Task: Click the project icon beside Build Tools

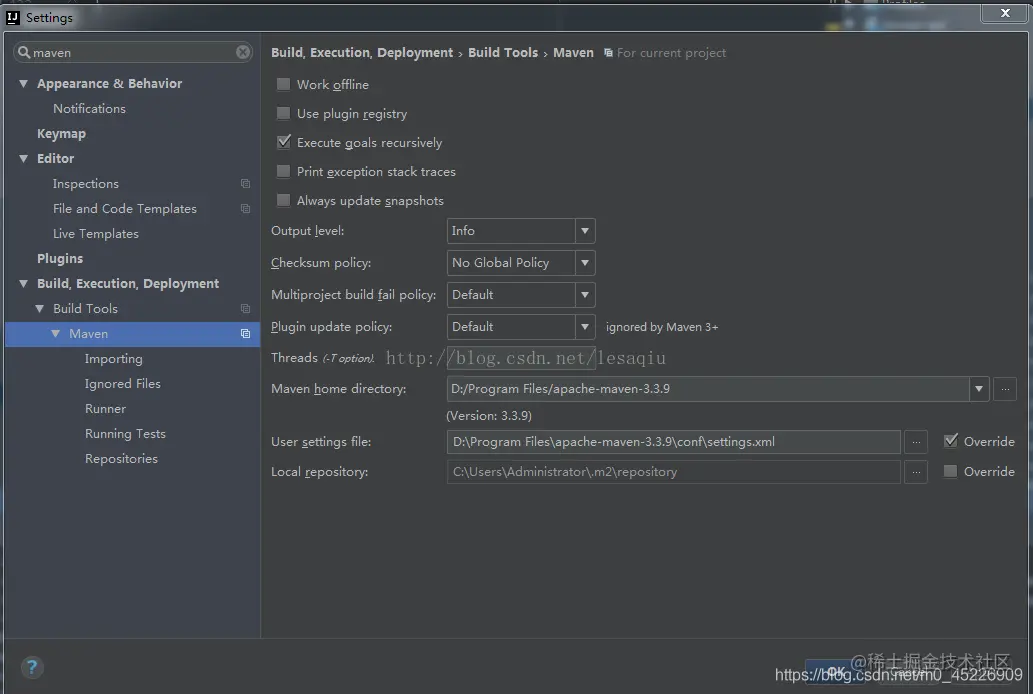Action: [x=245, y=308]
